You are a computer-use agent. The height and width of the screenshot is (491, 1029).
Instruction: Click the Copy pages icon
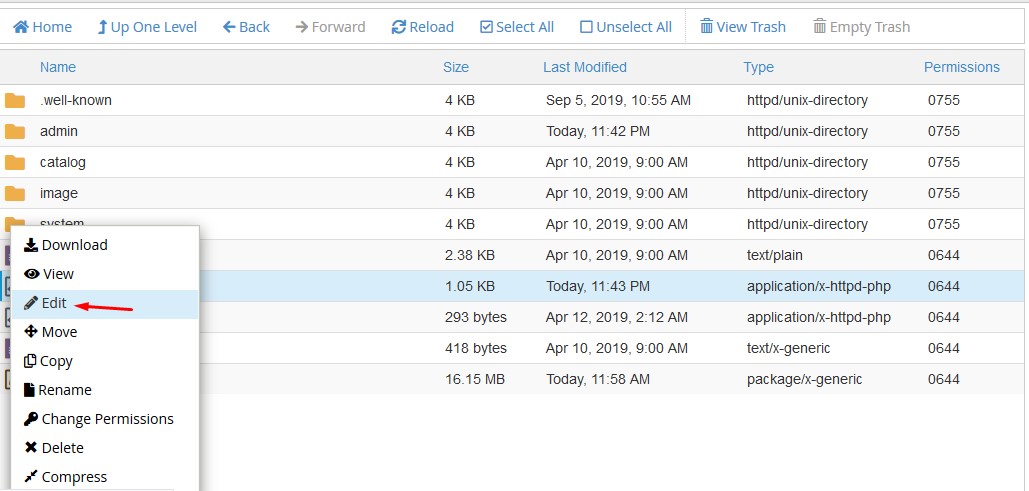tap(30, 361)
